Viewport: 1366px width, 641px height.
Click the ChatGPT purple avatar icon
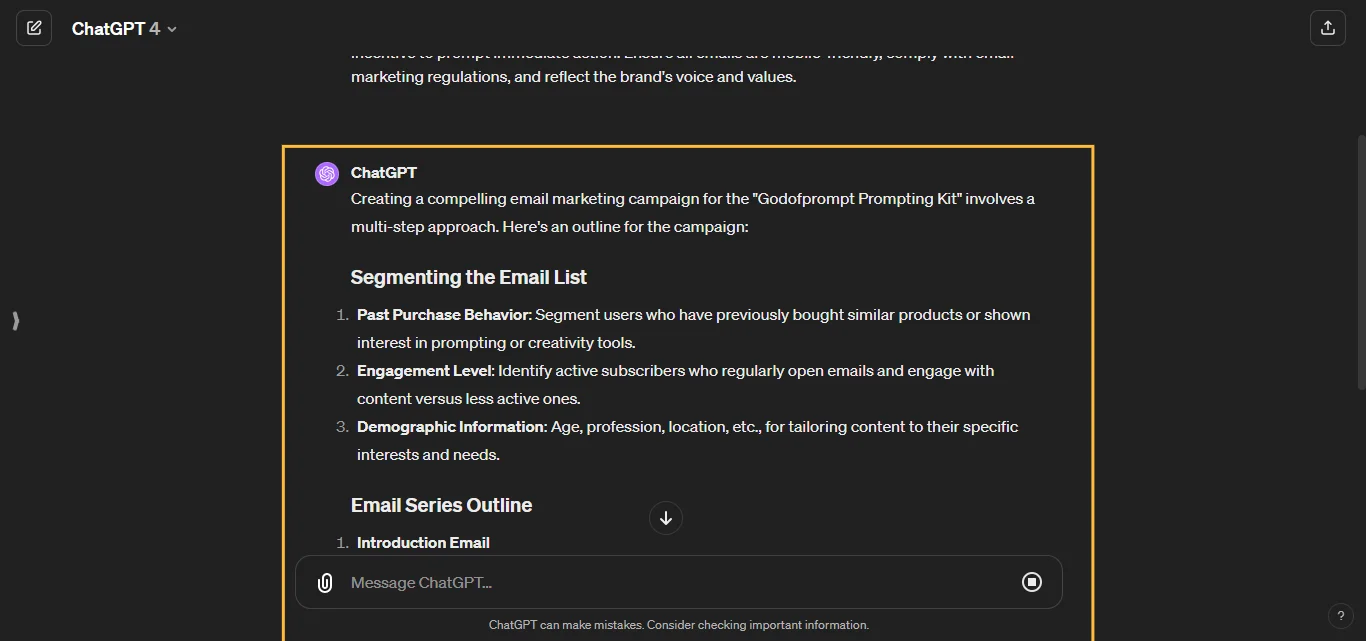coord(327,174)
